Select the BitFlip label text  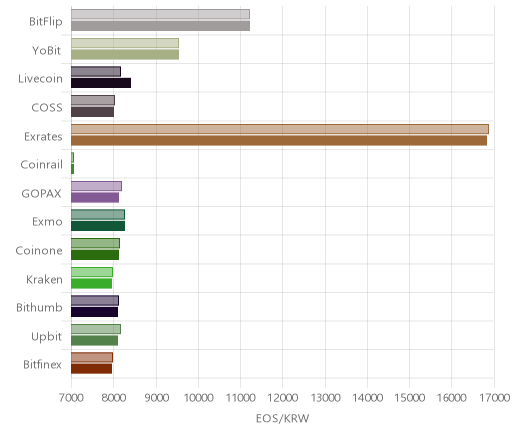pyautogui.click(x=46, y=22)
